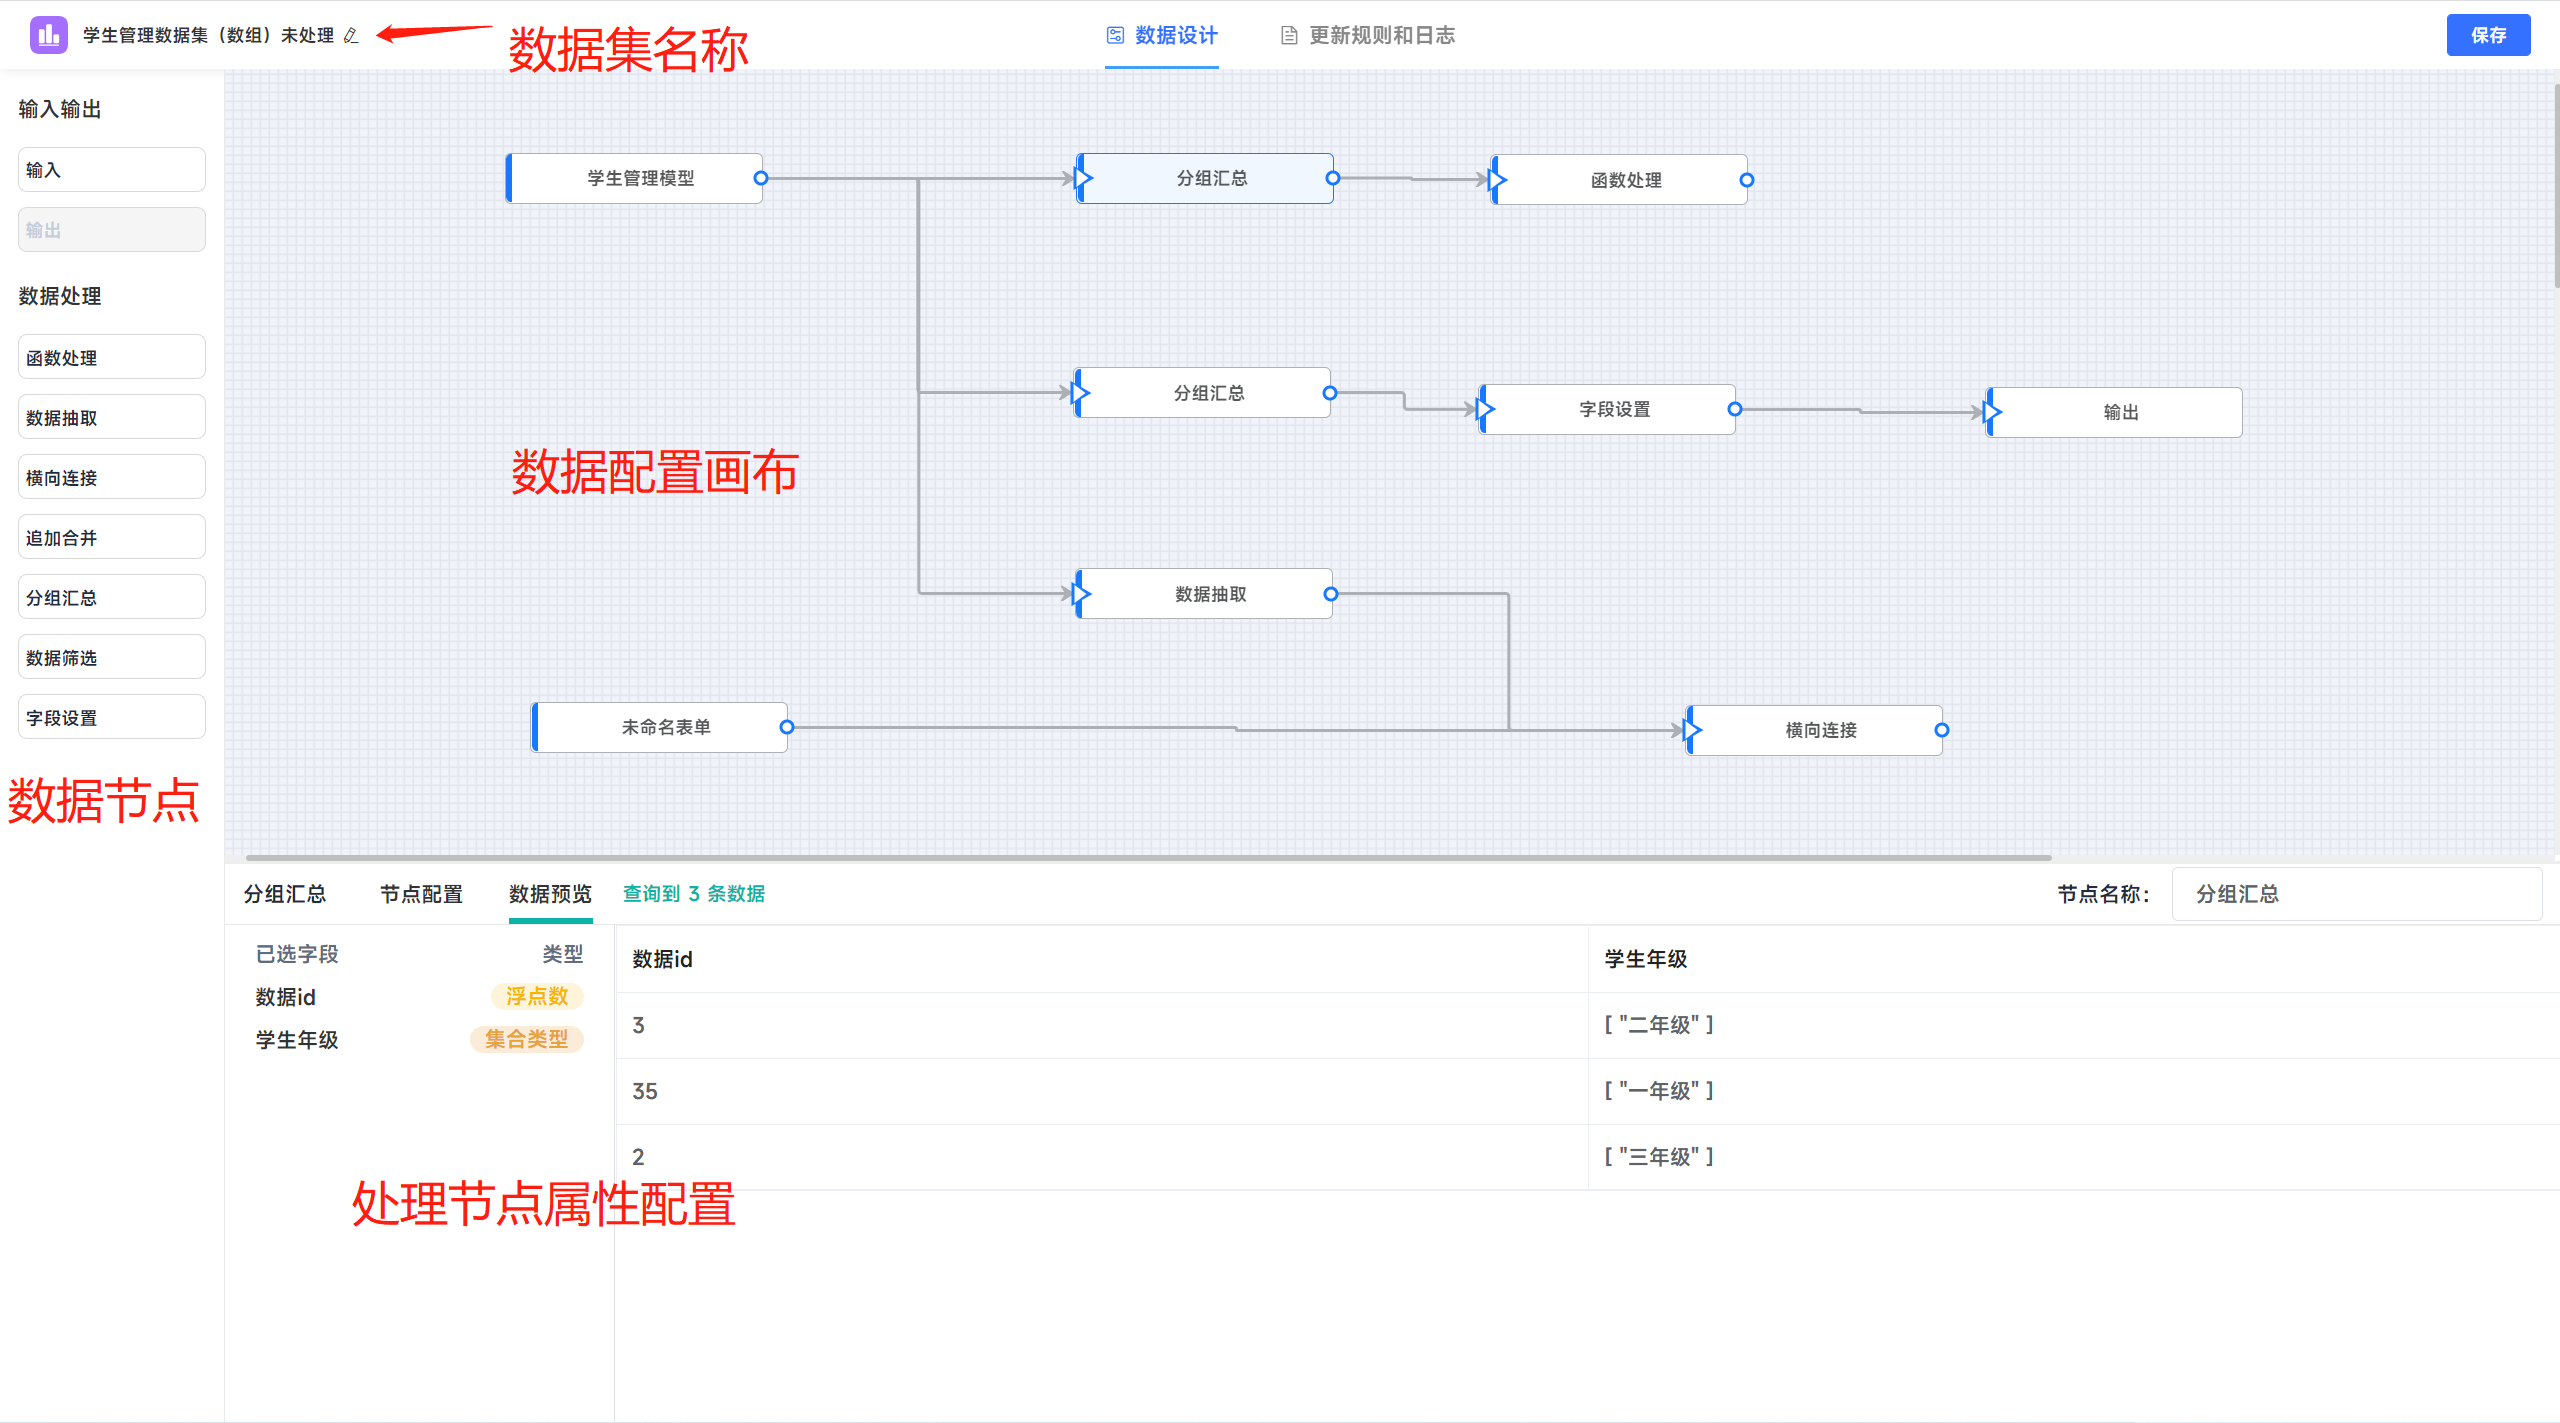Switch to 节点配置 tab
The image size is (2560, 1423).
pyautogui.click(x=421, y=894)
